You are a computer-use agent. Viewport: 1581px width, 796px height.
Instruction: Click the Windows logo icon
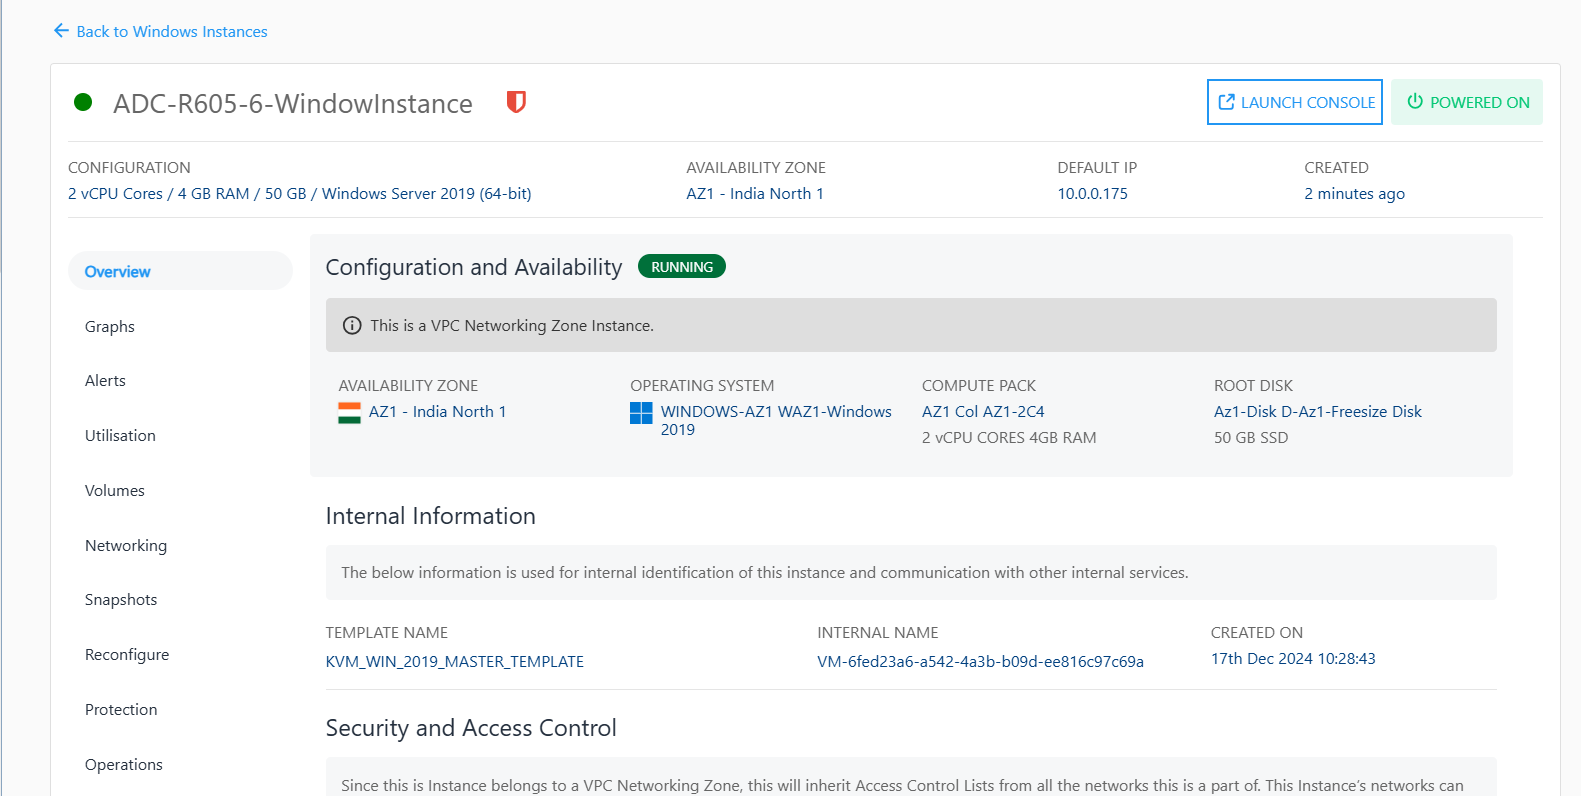tap(641, 413)
